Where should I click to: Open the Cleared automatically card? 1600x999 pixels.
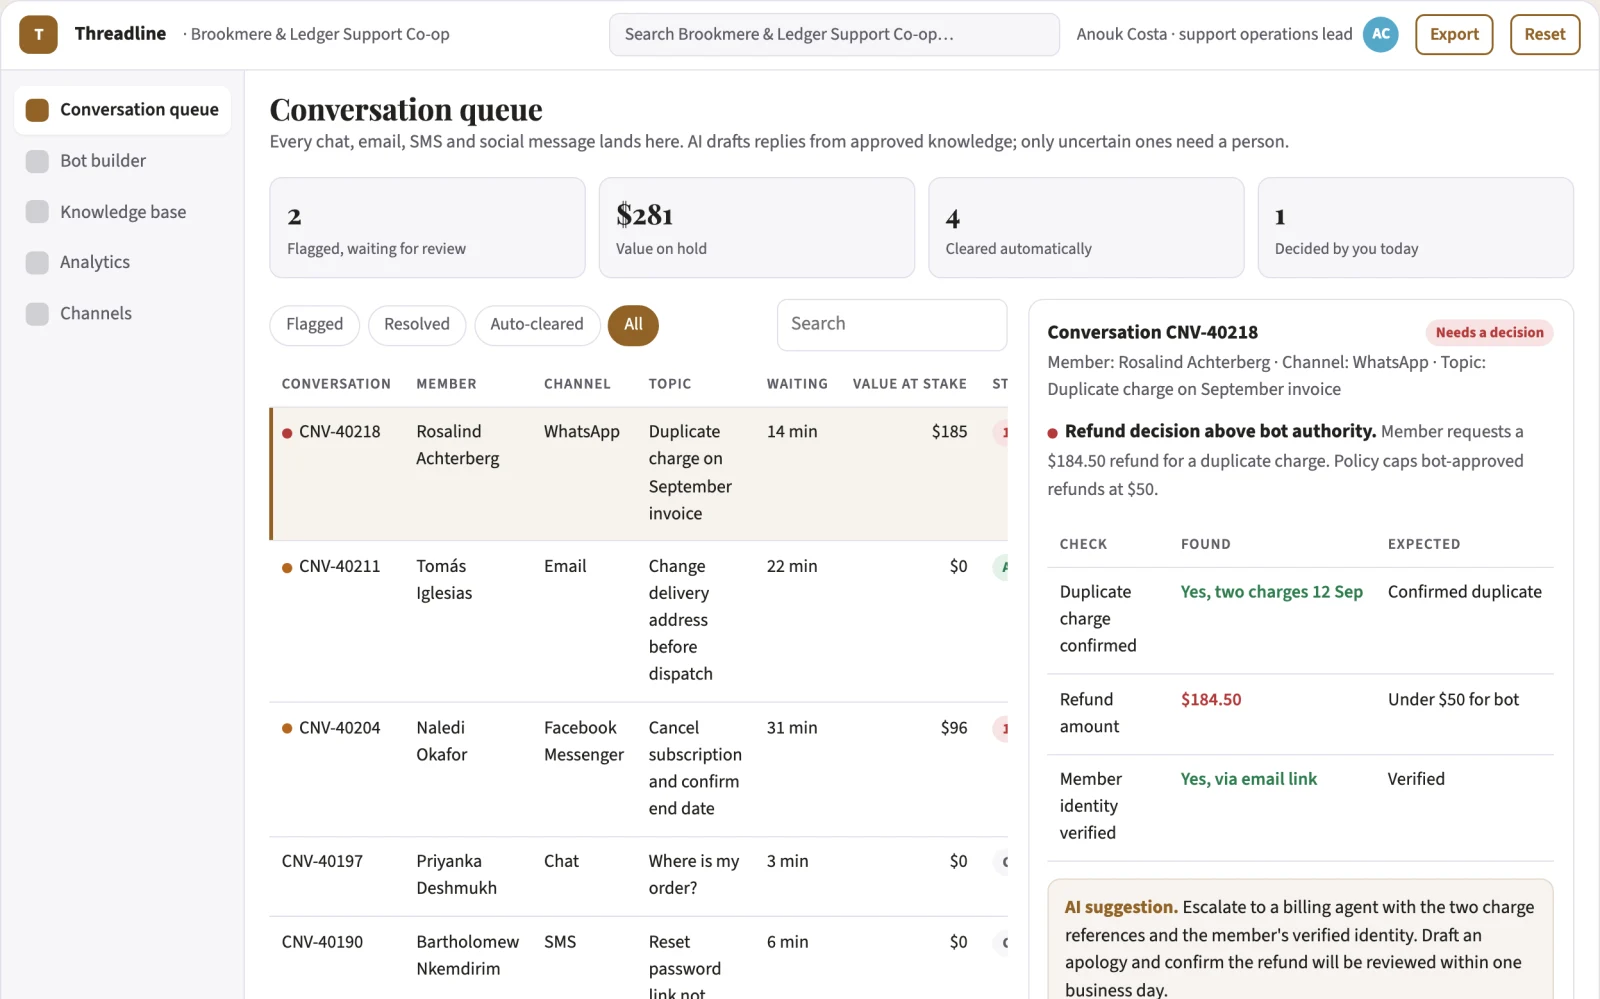pyautogui.click(x=1086, y=228)
